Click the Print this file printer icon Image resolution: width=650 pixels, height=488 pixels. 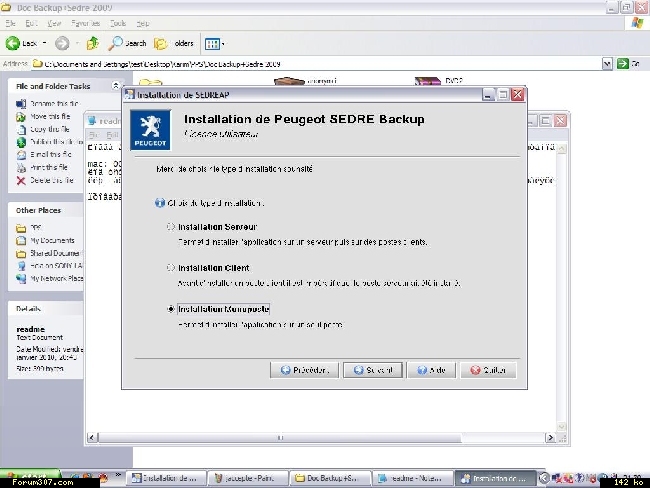pyautogui.click(x=21, y=168)
